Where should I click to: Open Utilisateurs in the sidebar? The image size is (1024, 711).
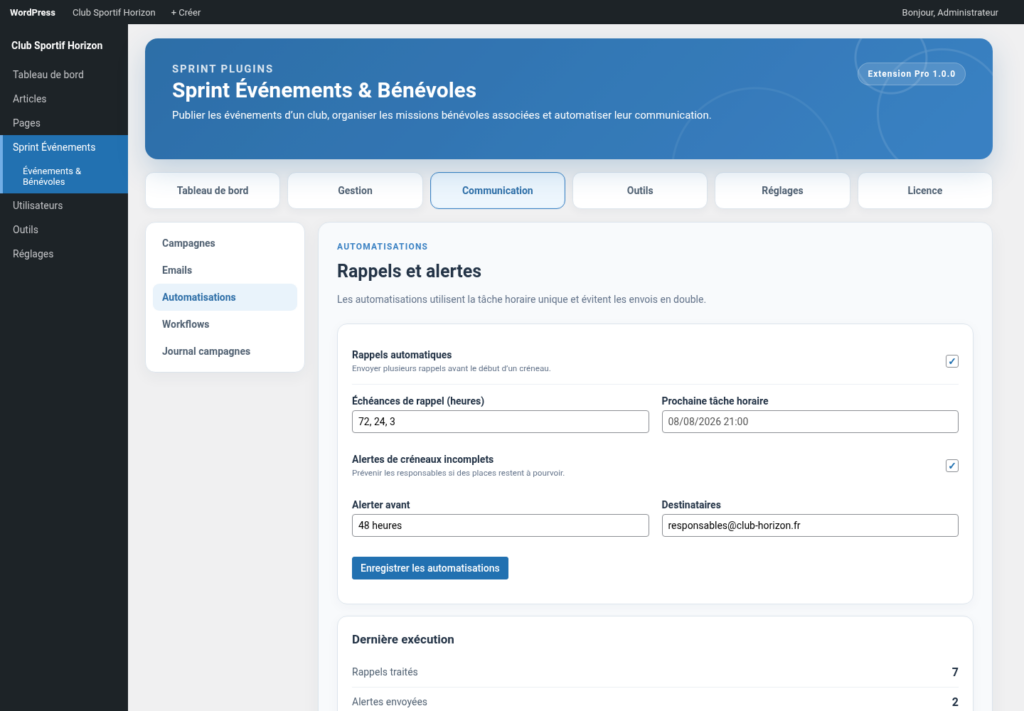coord(64,205)
